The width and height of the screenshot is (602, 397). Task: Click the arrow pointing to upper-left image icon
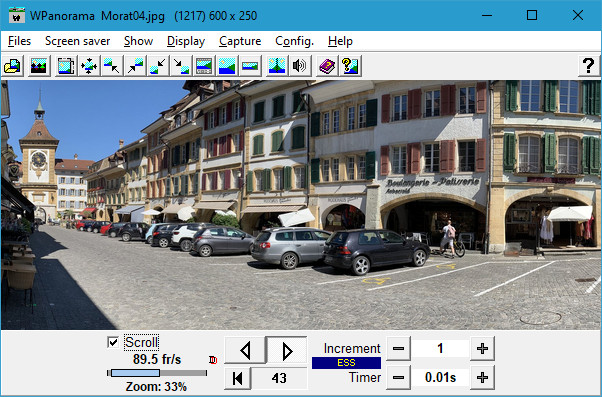112,66
